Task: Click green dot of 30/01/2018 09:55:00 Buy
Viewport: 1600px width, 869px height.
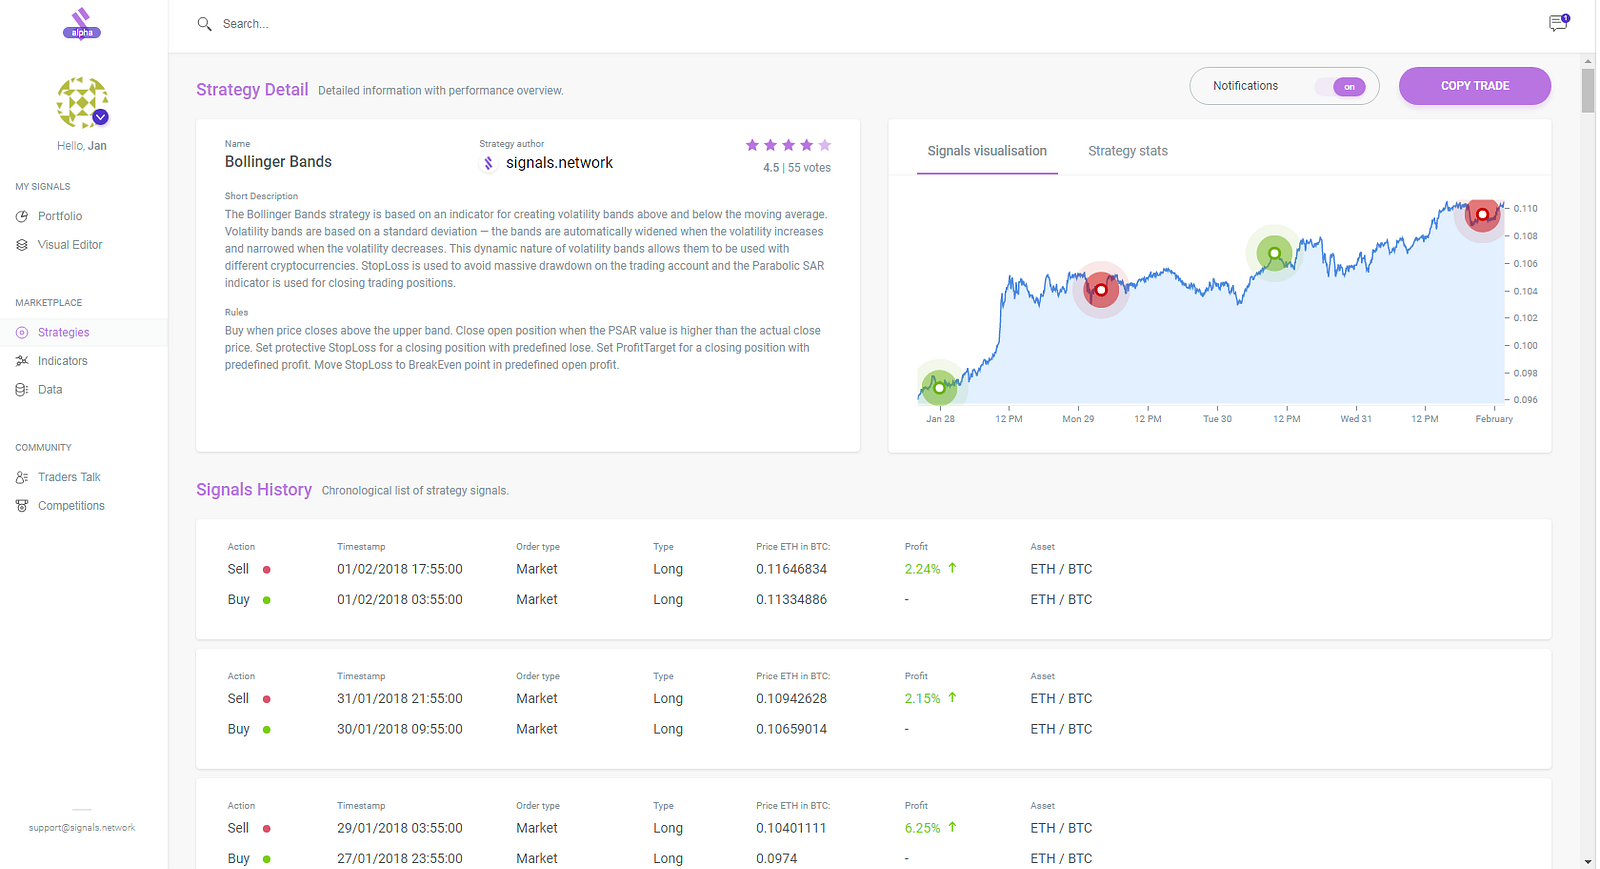Action: 267,730
